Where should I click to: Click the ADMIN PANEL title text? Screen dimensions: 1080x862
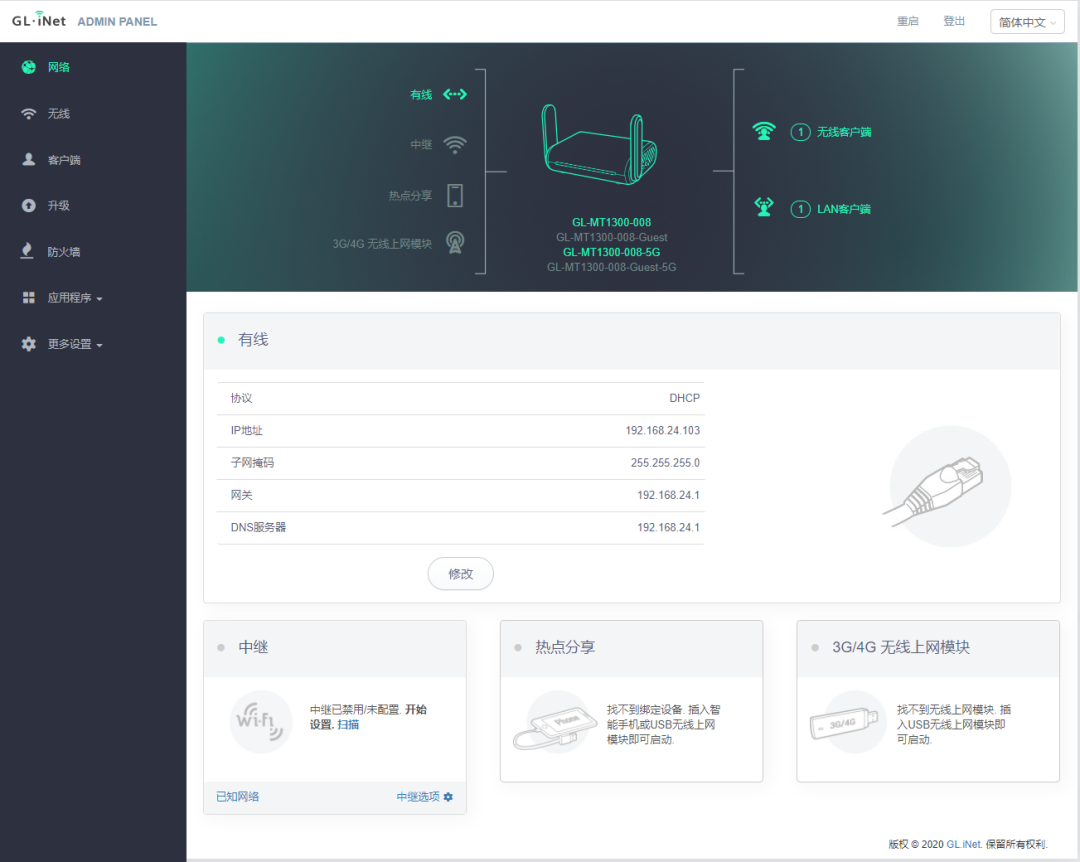117,22
